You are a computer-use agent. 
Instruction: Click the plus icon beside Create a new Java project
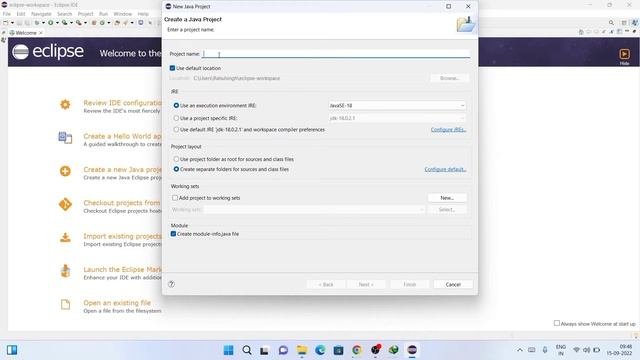pos(65,171)
